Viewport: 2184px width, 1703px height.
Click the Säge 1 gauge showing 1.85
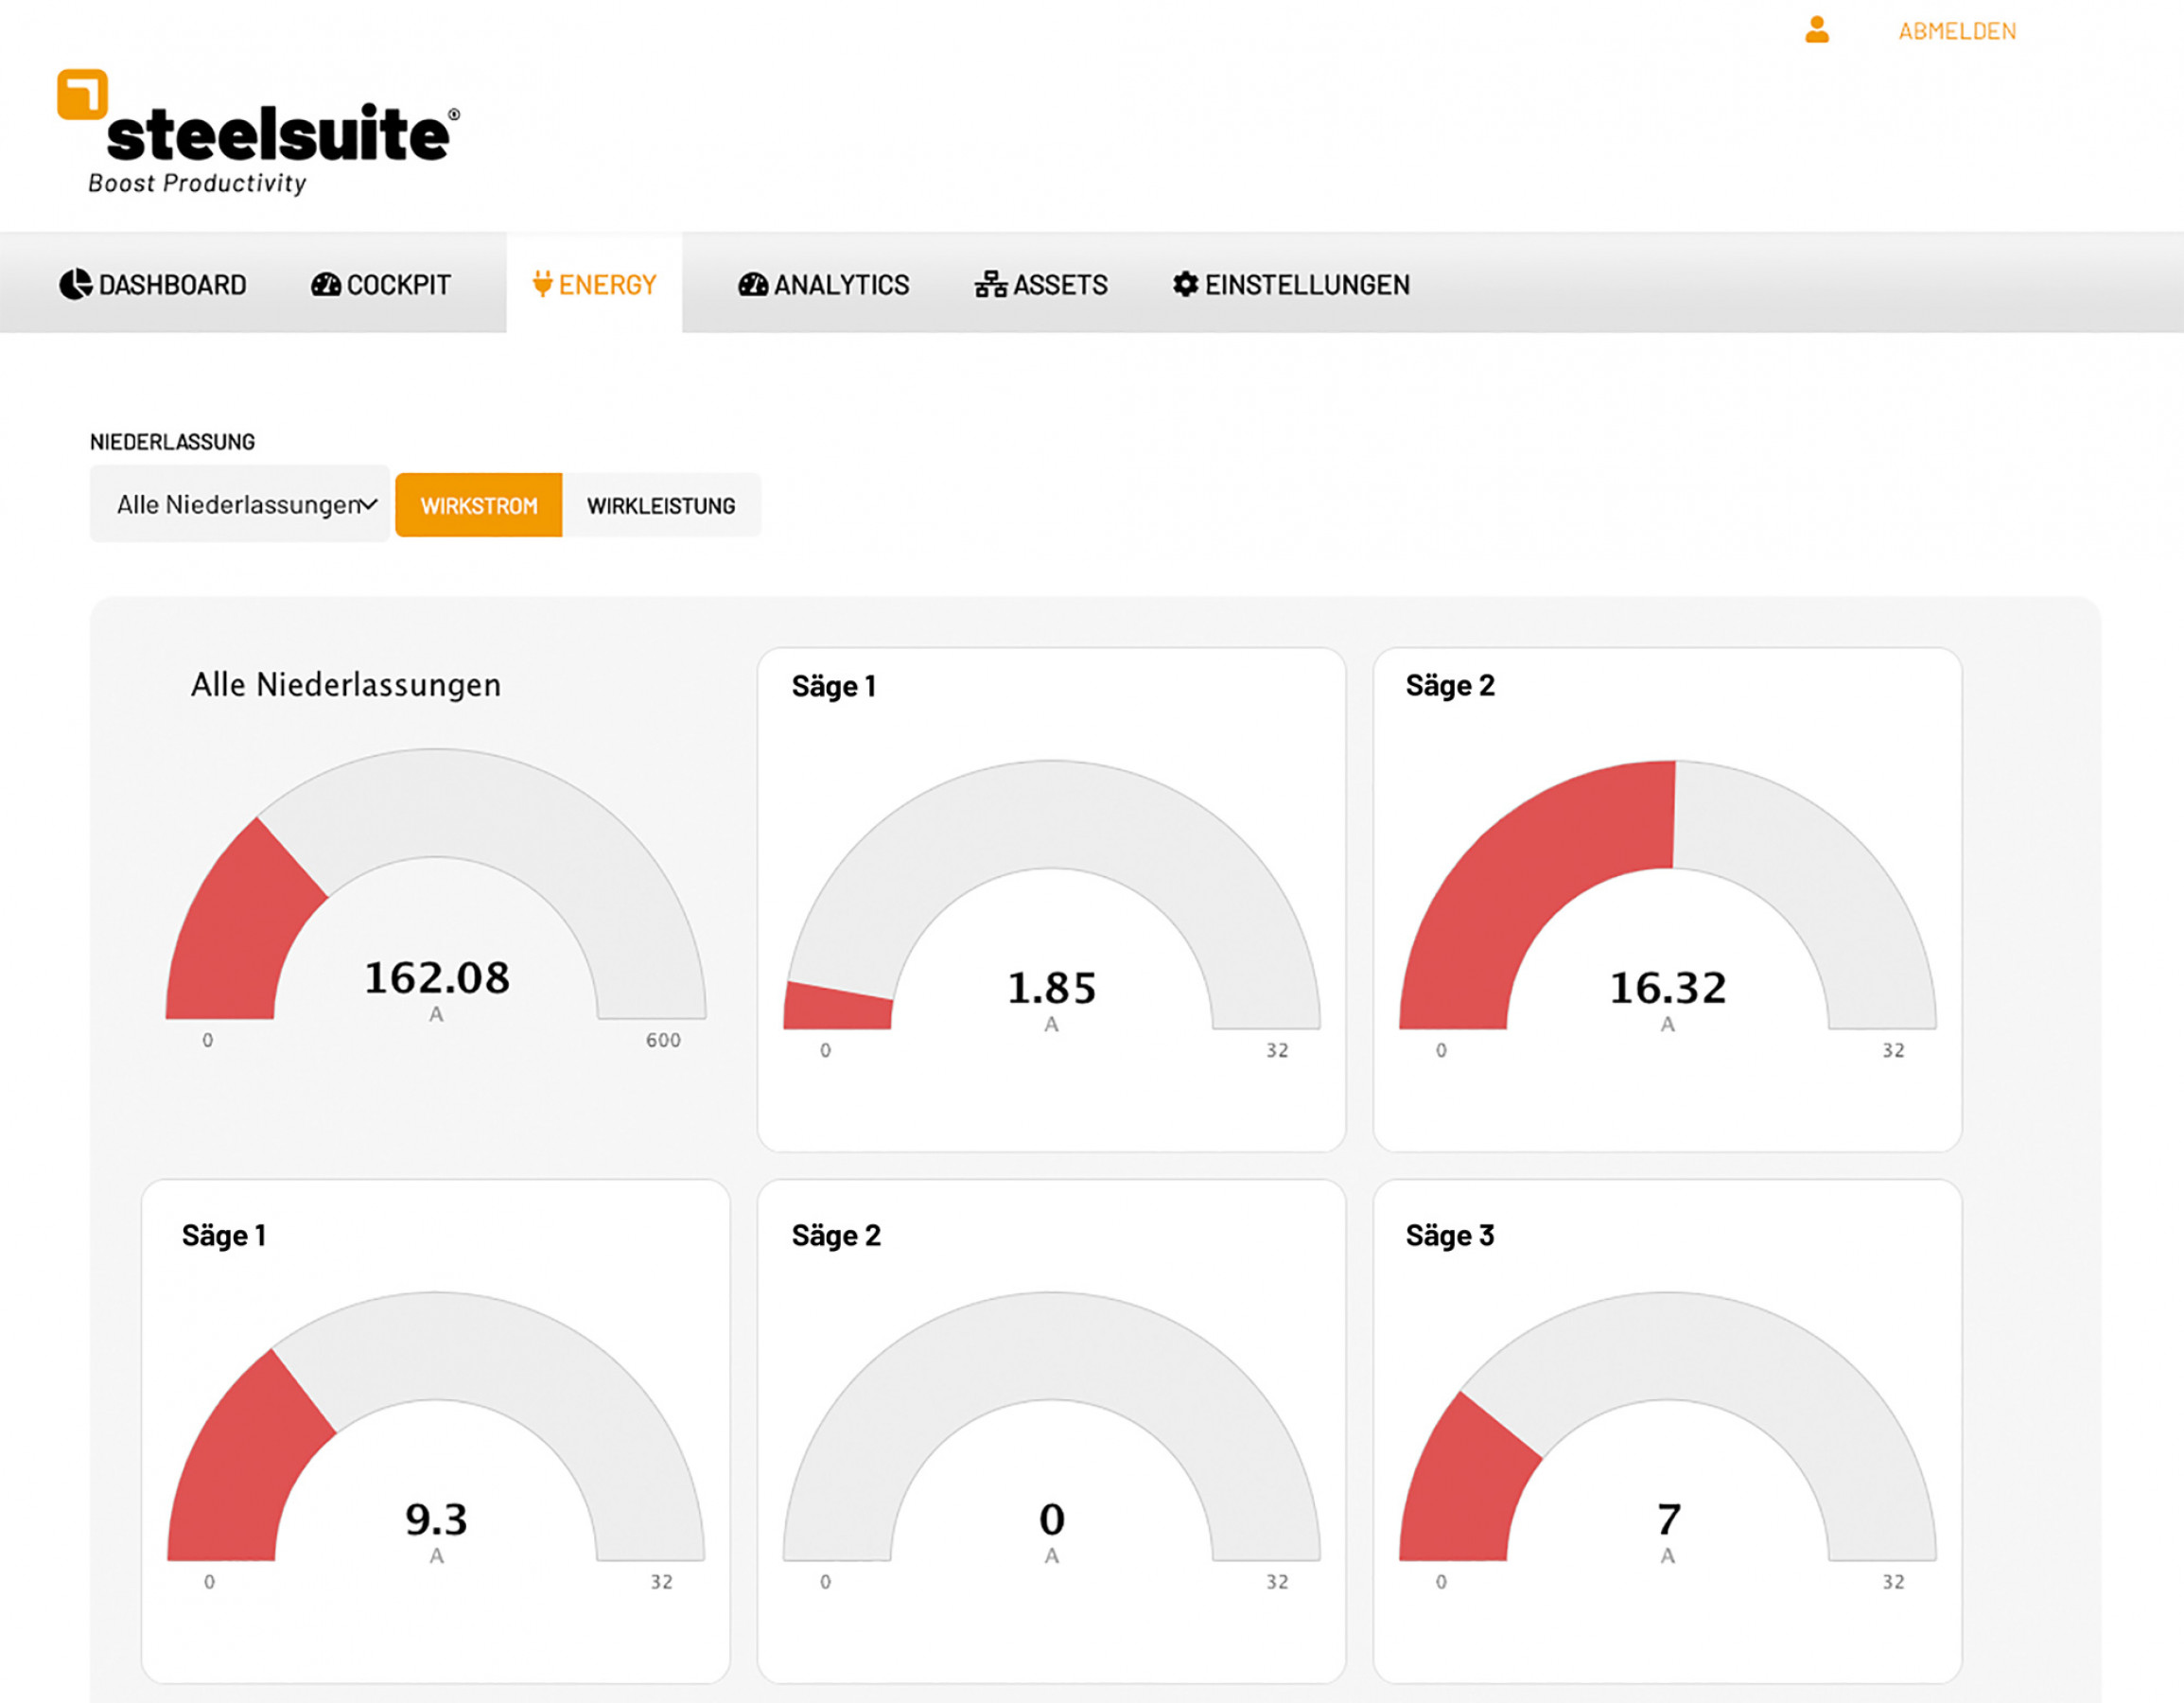[x=1050, y=900]
